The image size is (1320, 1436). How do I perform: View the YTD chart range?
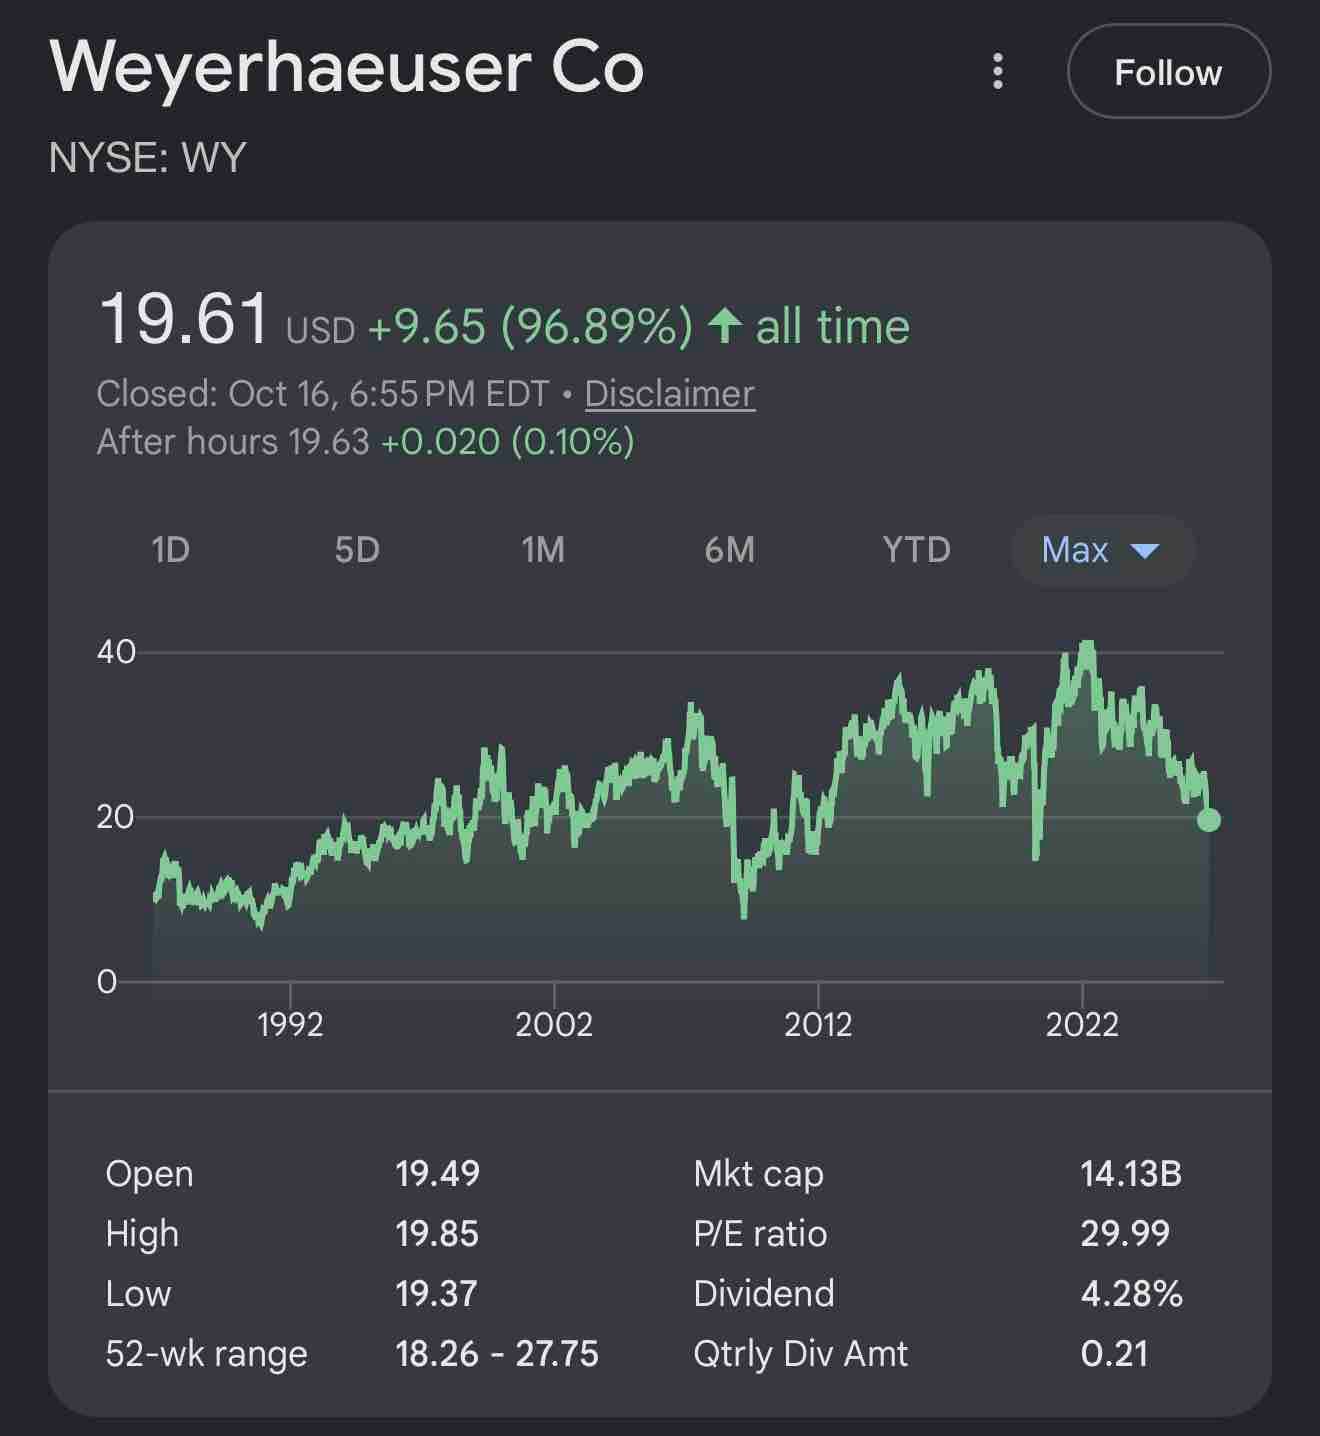(916, 549)
